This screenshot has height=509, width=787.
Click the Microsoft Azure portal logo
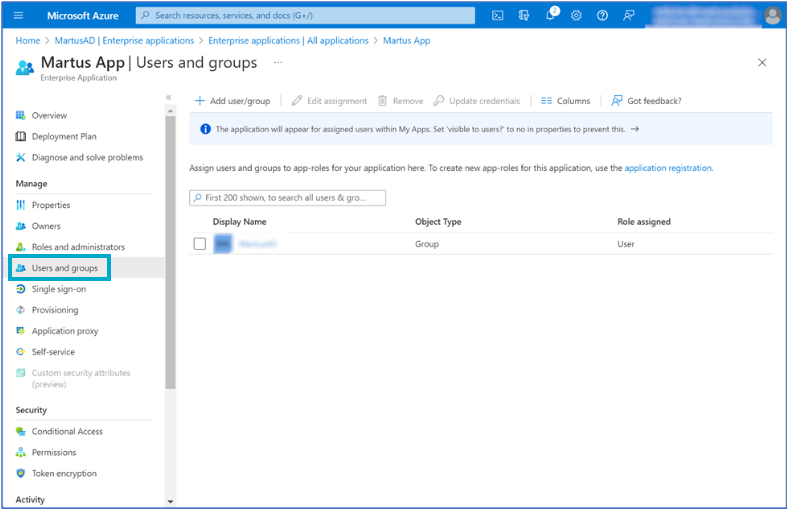click(83, 16)
